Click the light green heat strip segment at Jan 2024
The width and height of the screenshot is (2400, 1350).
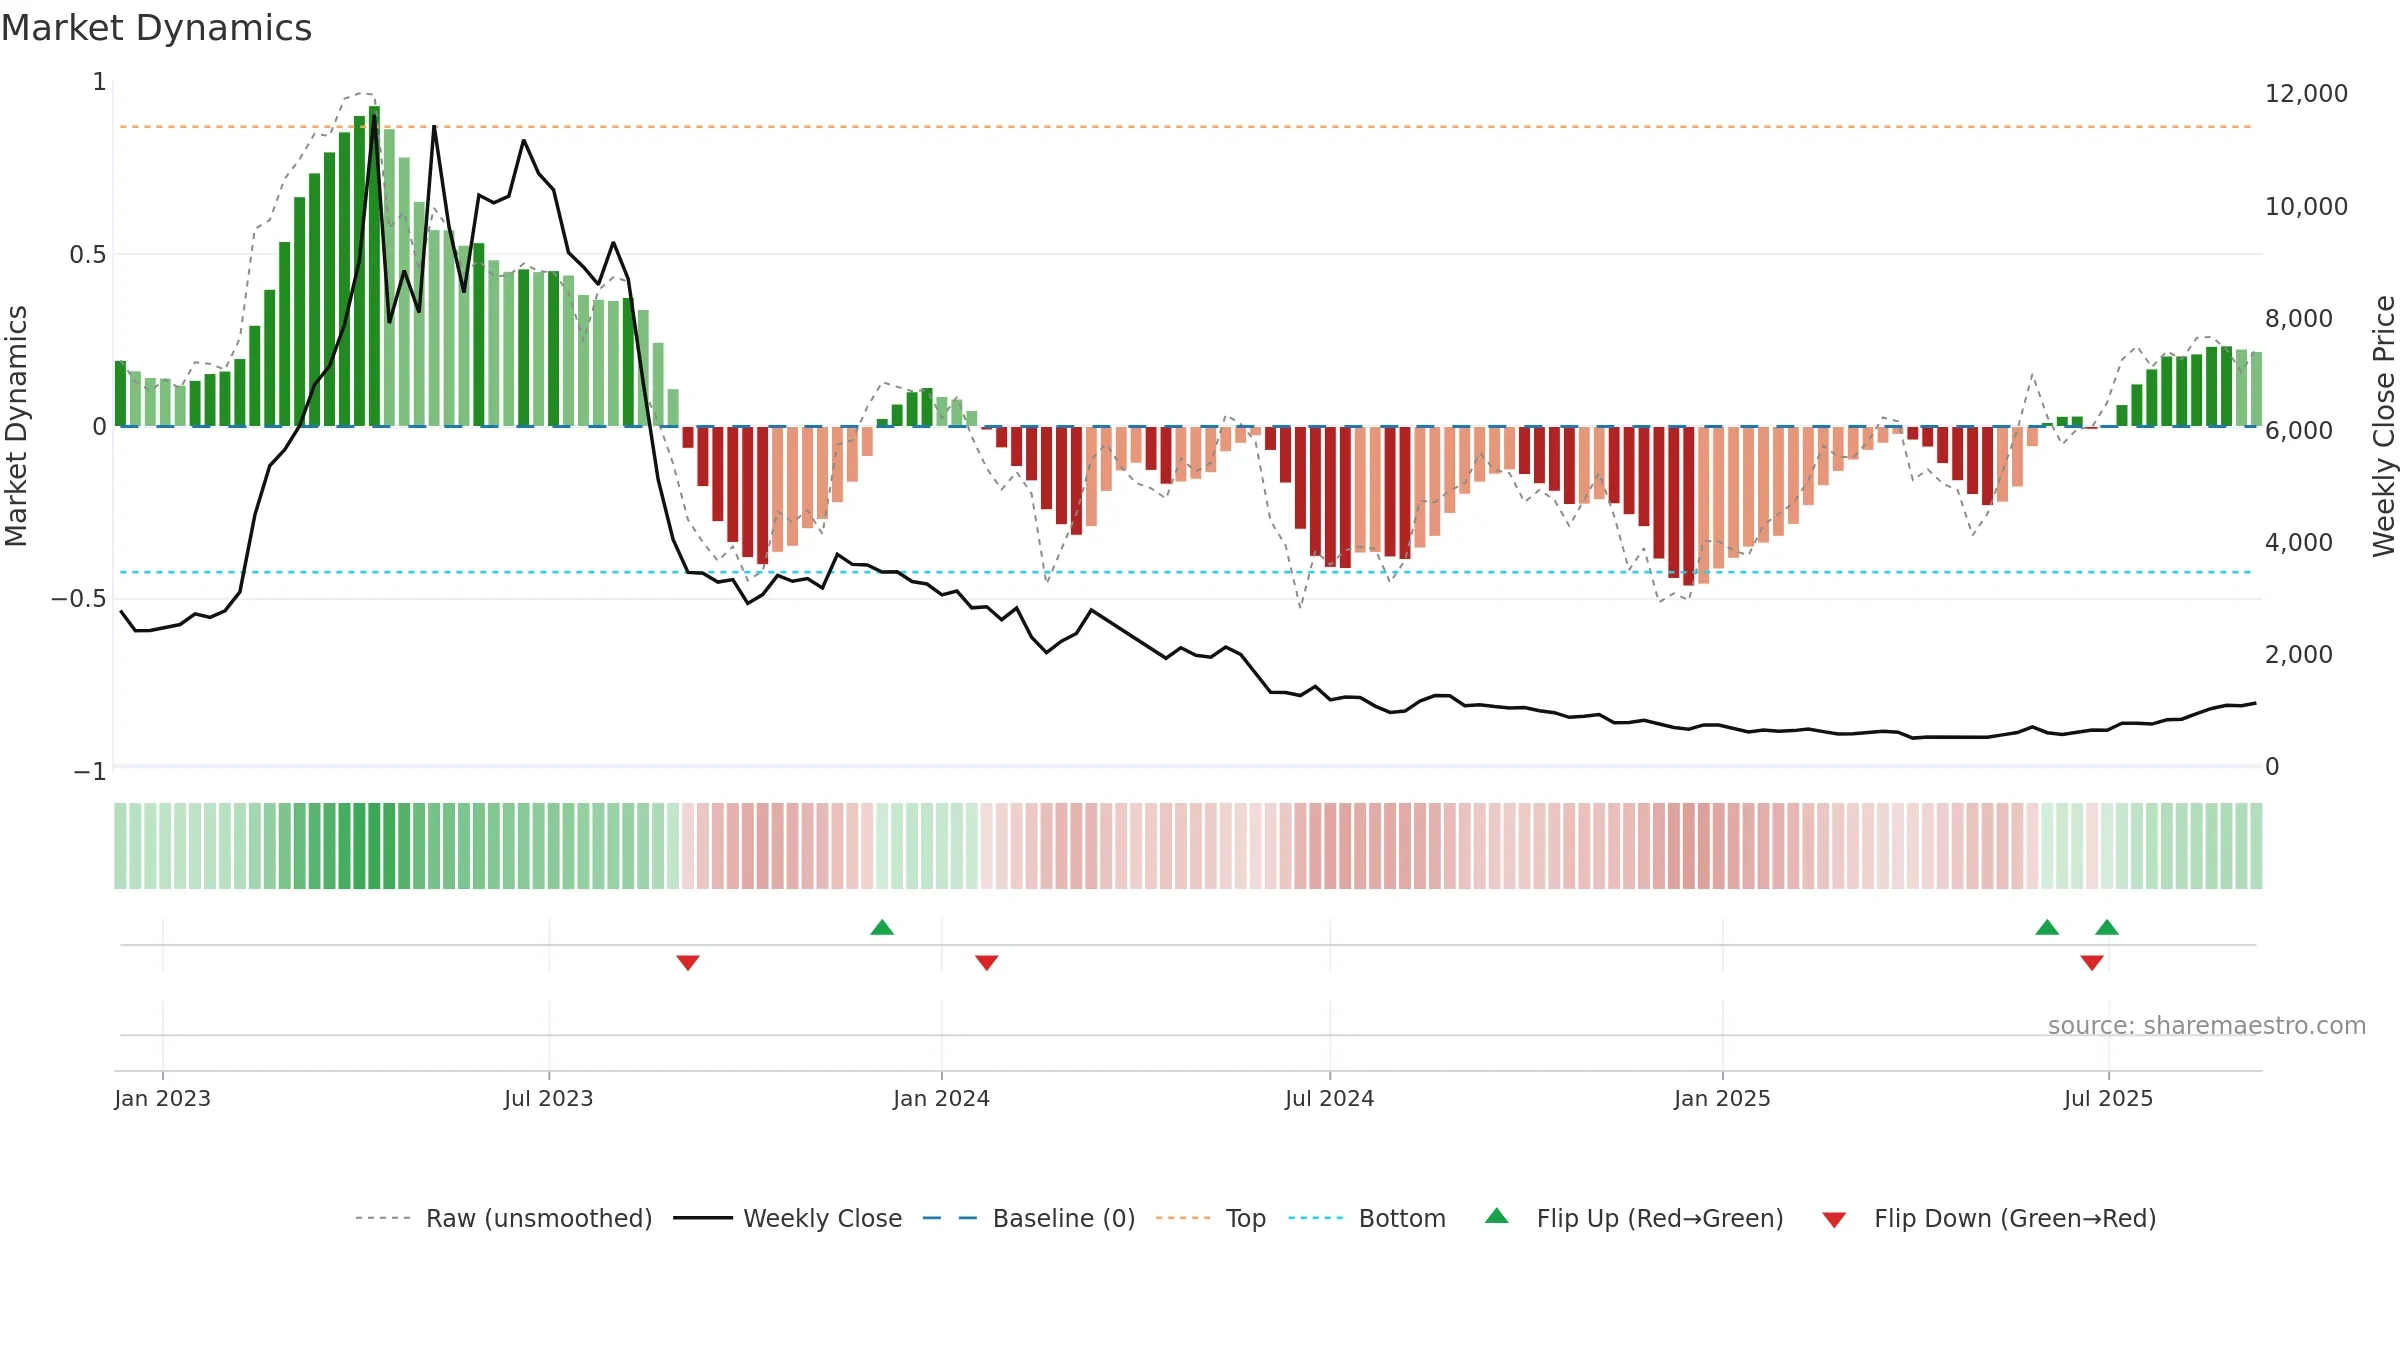tap(942, 846)
